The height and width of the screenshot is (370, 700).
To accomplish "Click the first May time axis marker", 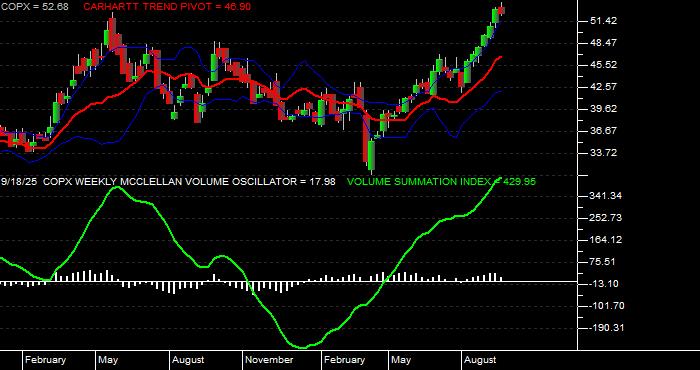I will tap(108, 360).
